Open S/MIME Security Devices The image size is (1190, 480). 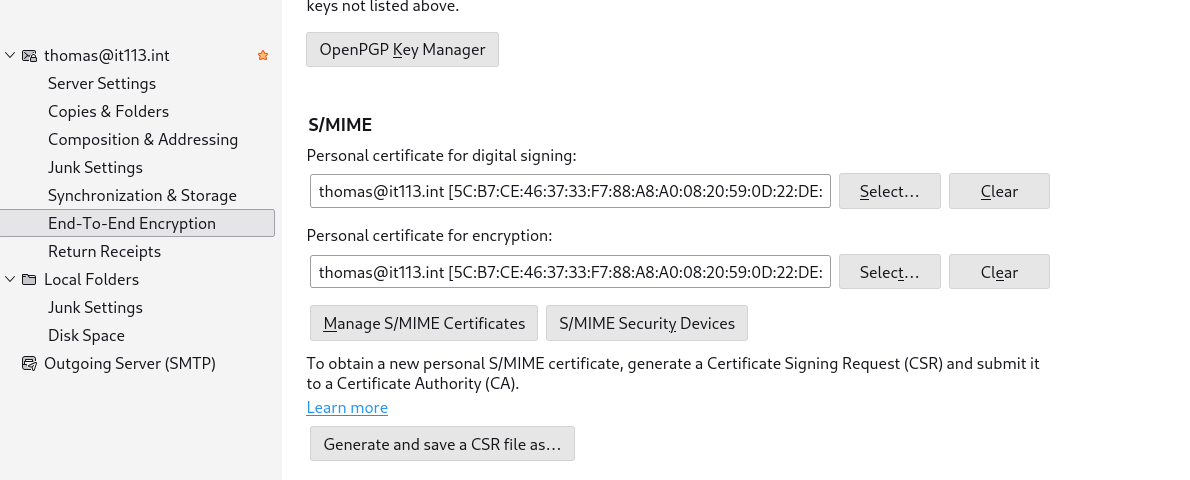(x=647, y=323)
